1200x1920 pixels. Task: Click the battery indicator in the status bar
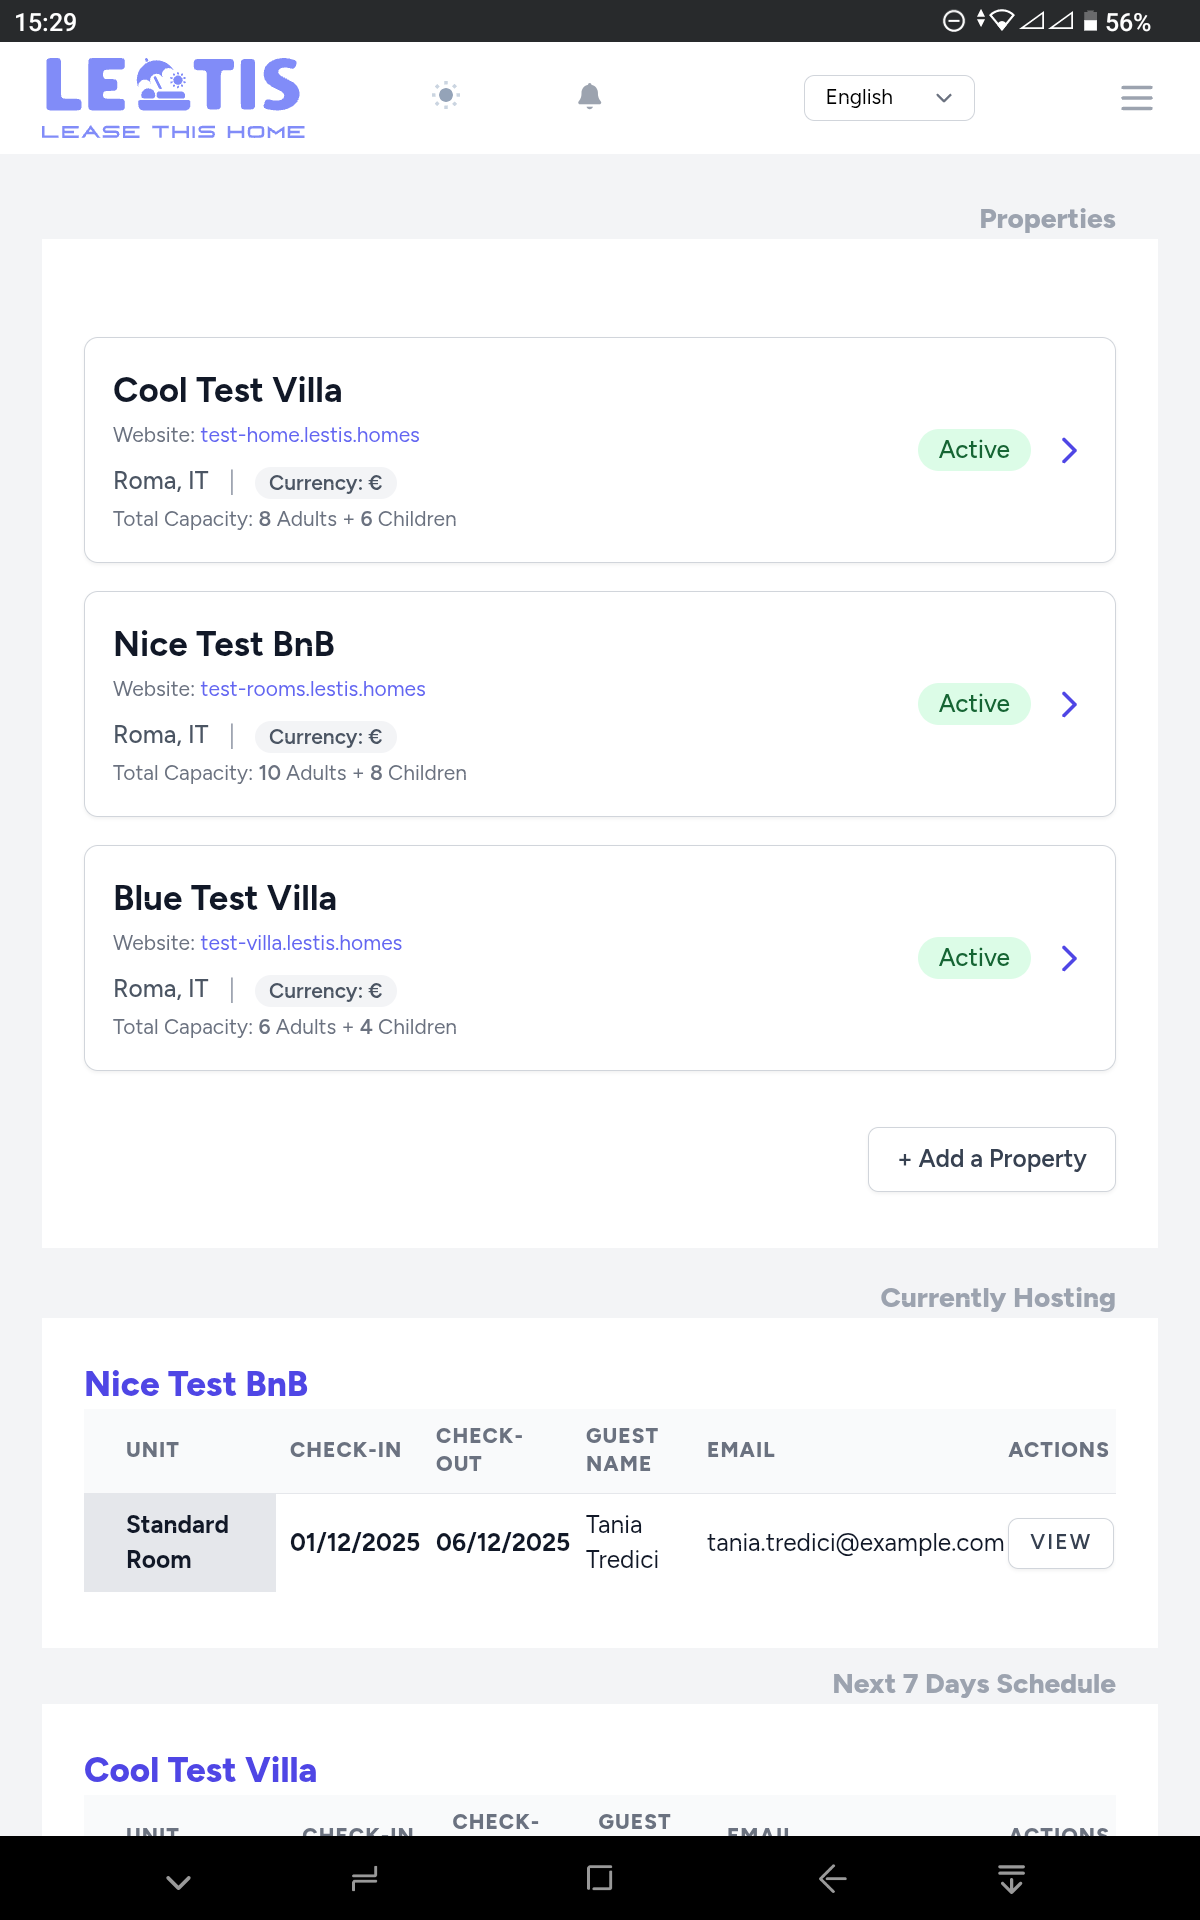pyautogui.click(x=1091, y=21)
